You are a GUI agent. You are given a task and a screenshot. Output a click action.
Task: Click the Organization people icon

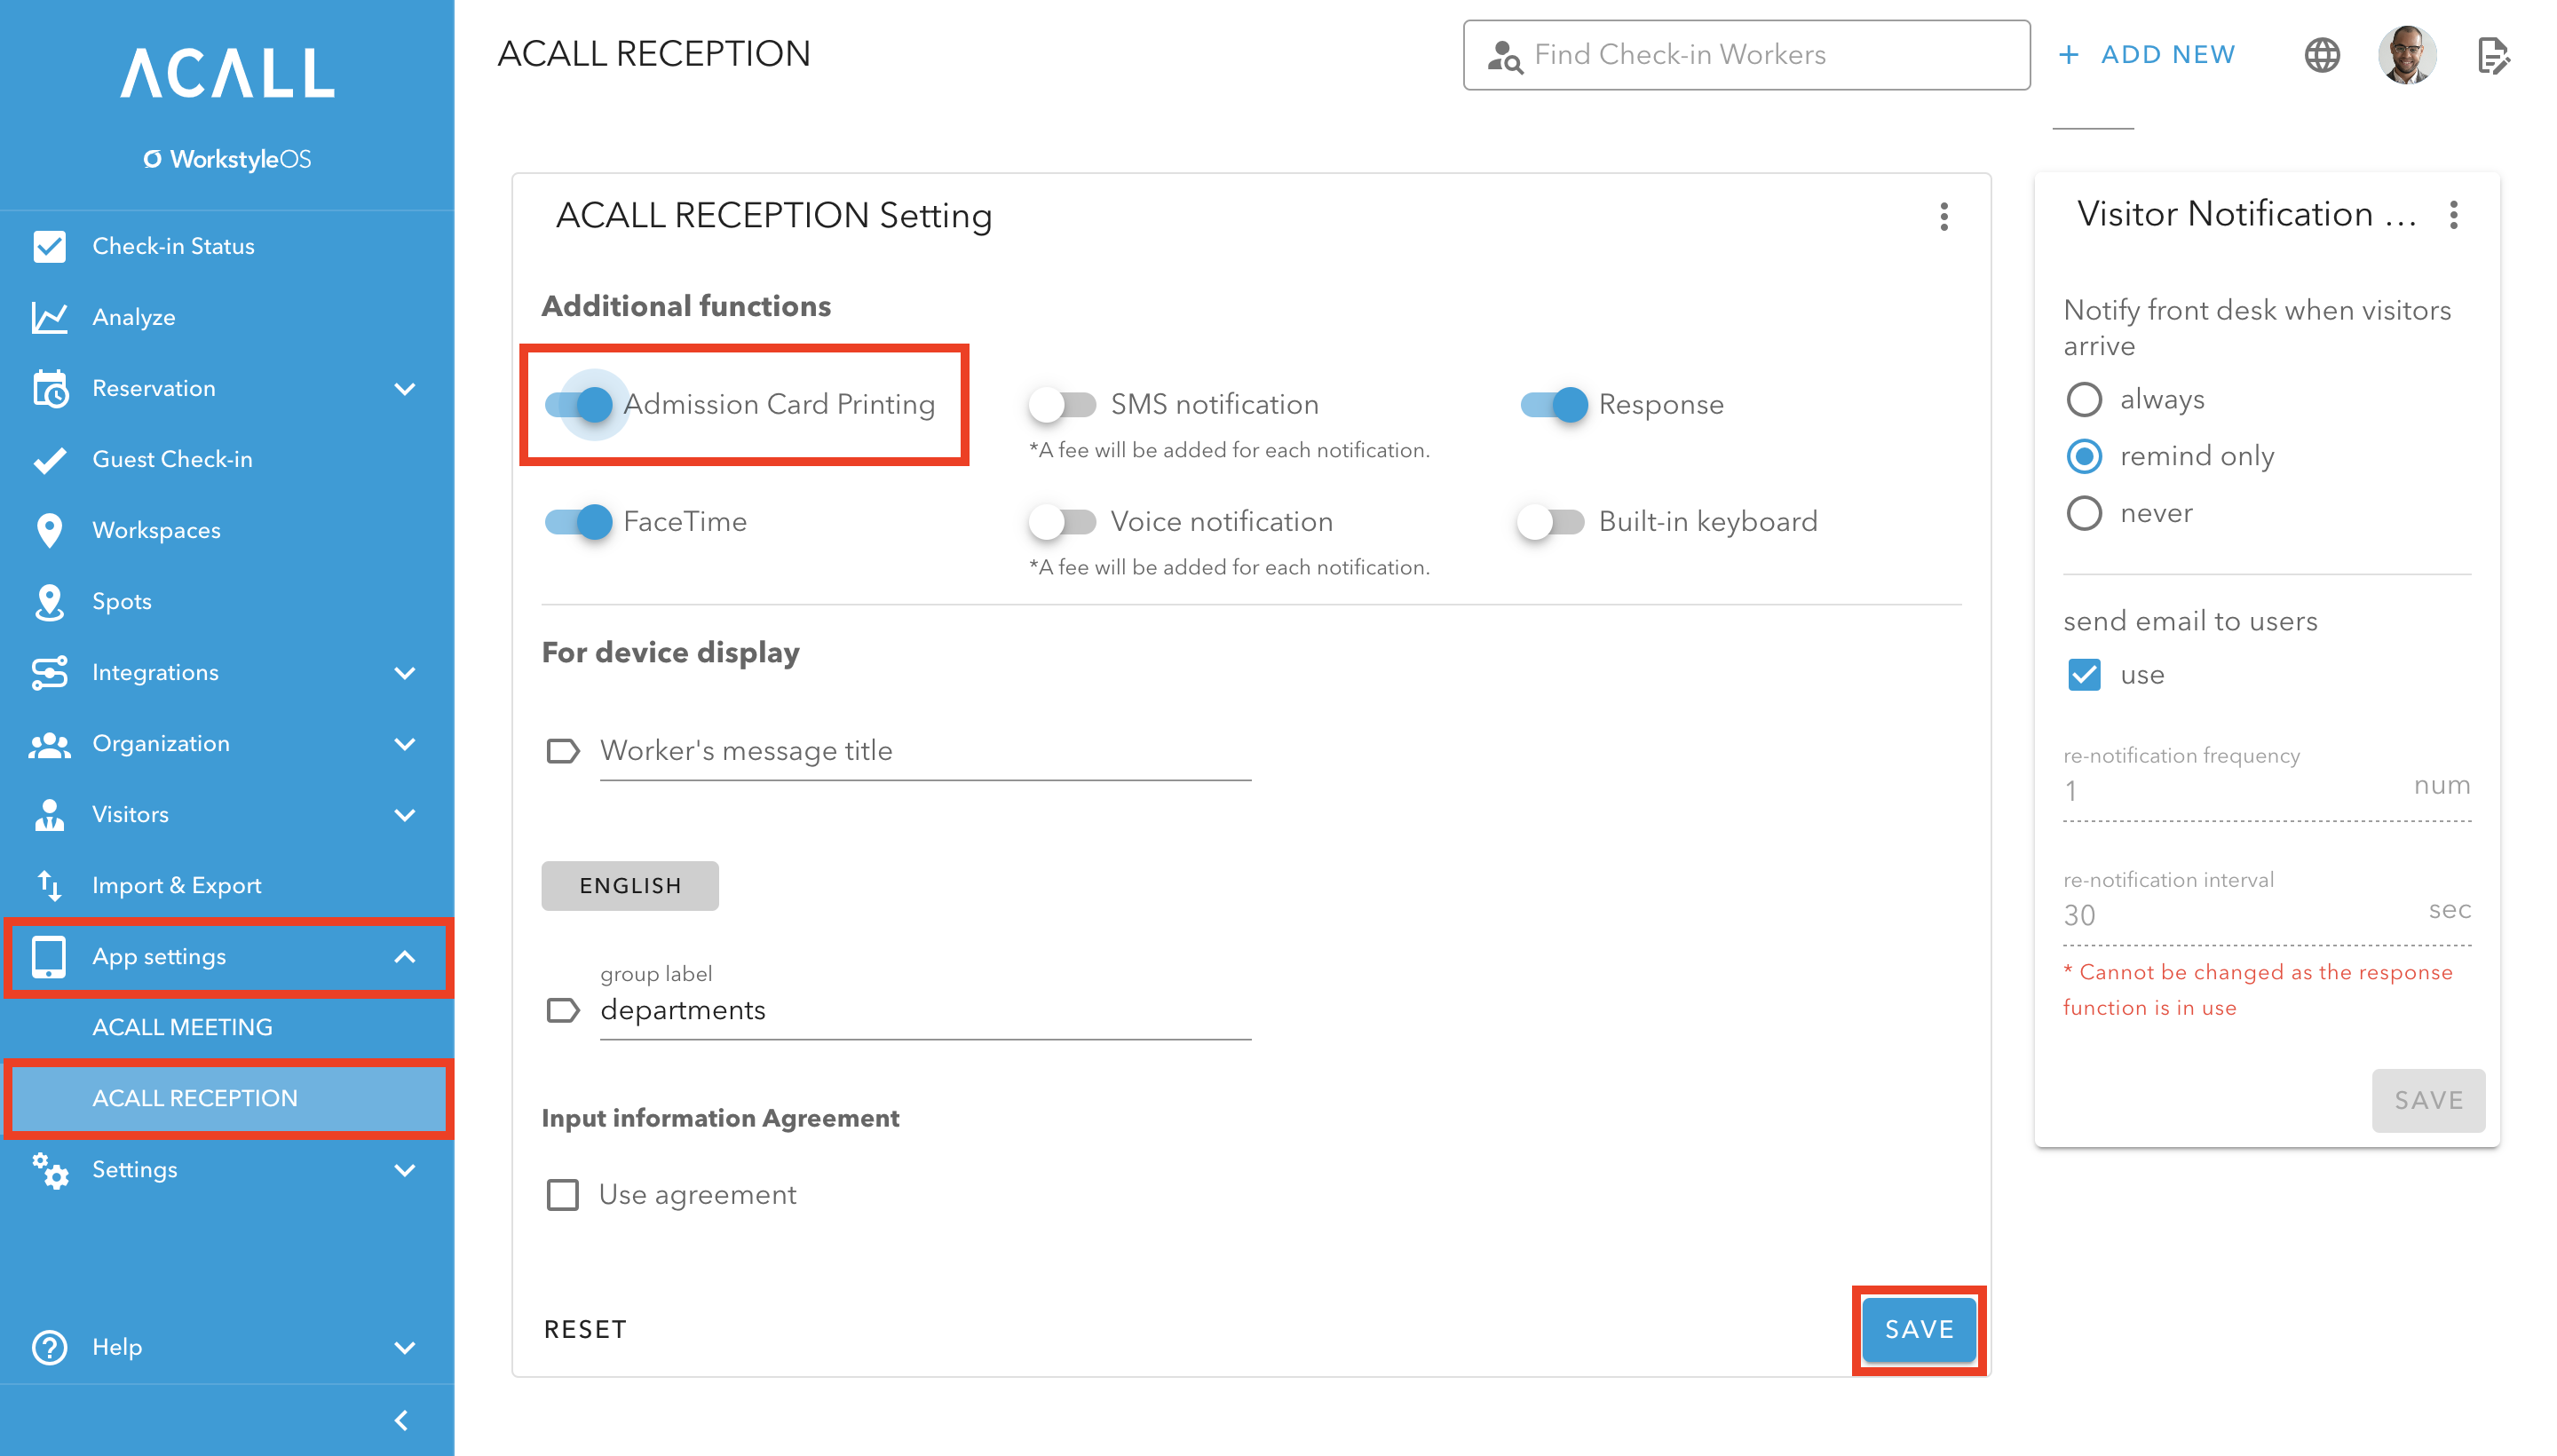pyautogui.click(x=49, y=744)
